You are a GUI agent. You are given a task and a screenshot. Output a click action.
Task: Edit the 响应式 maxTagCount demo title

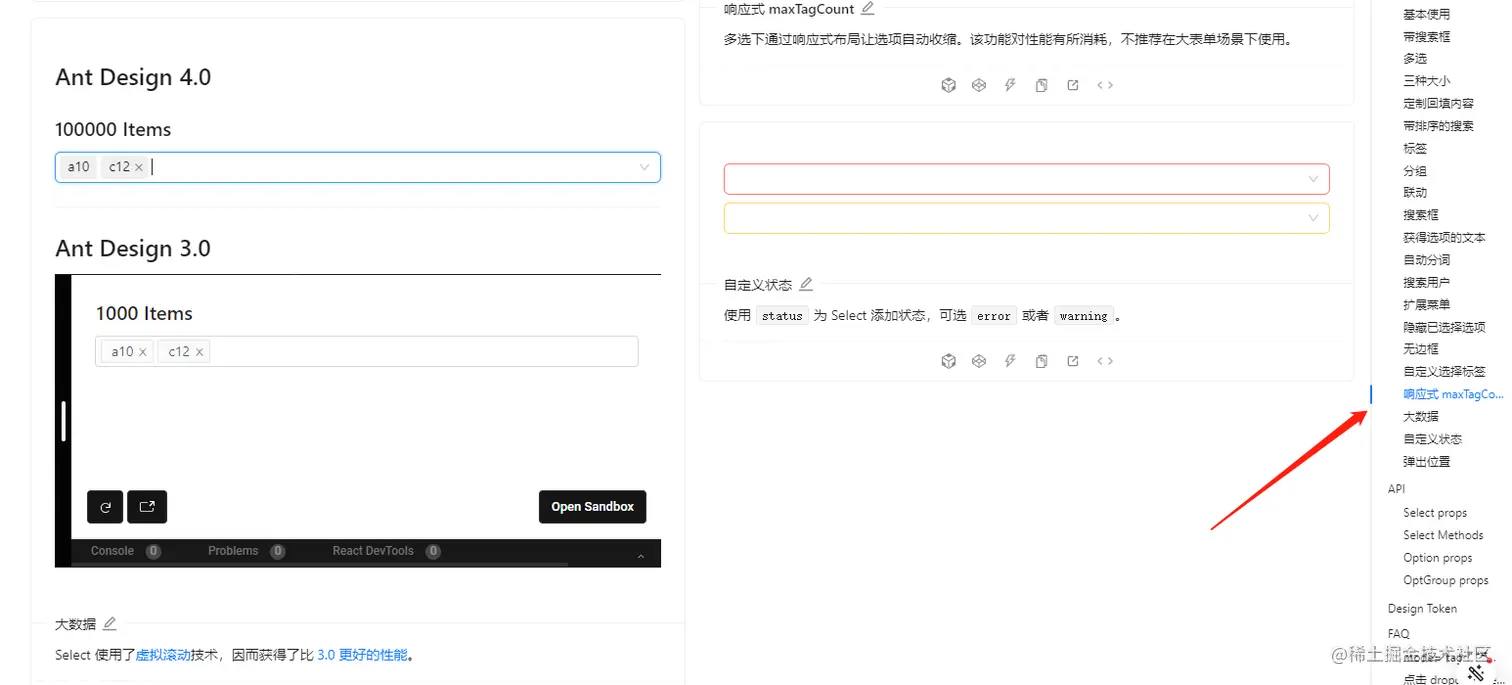[868, 8]
